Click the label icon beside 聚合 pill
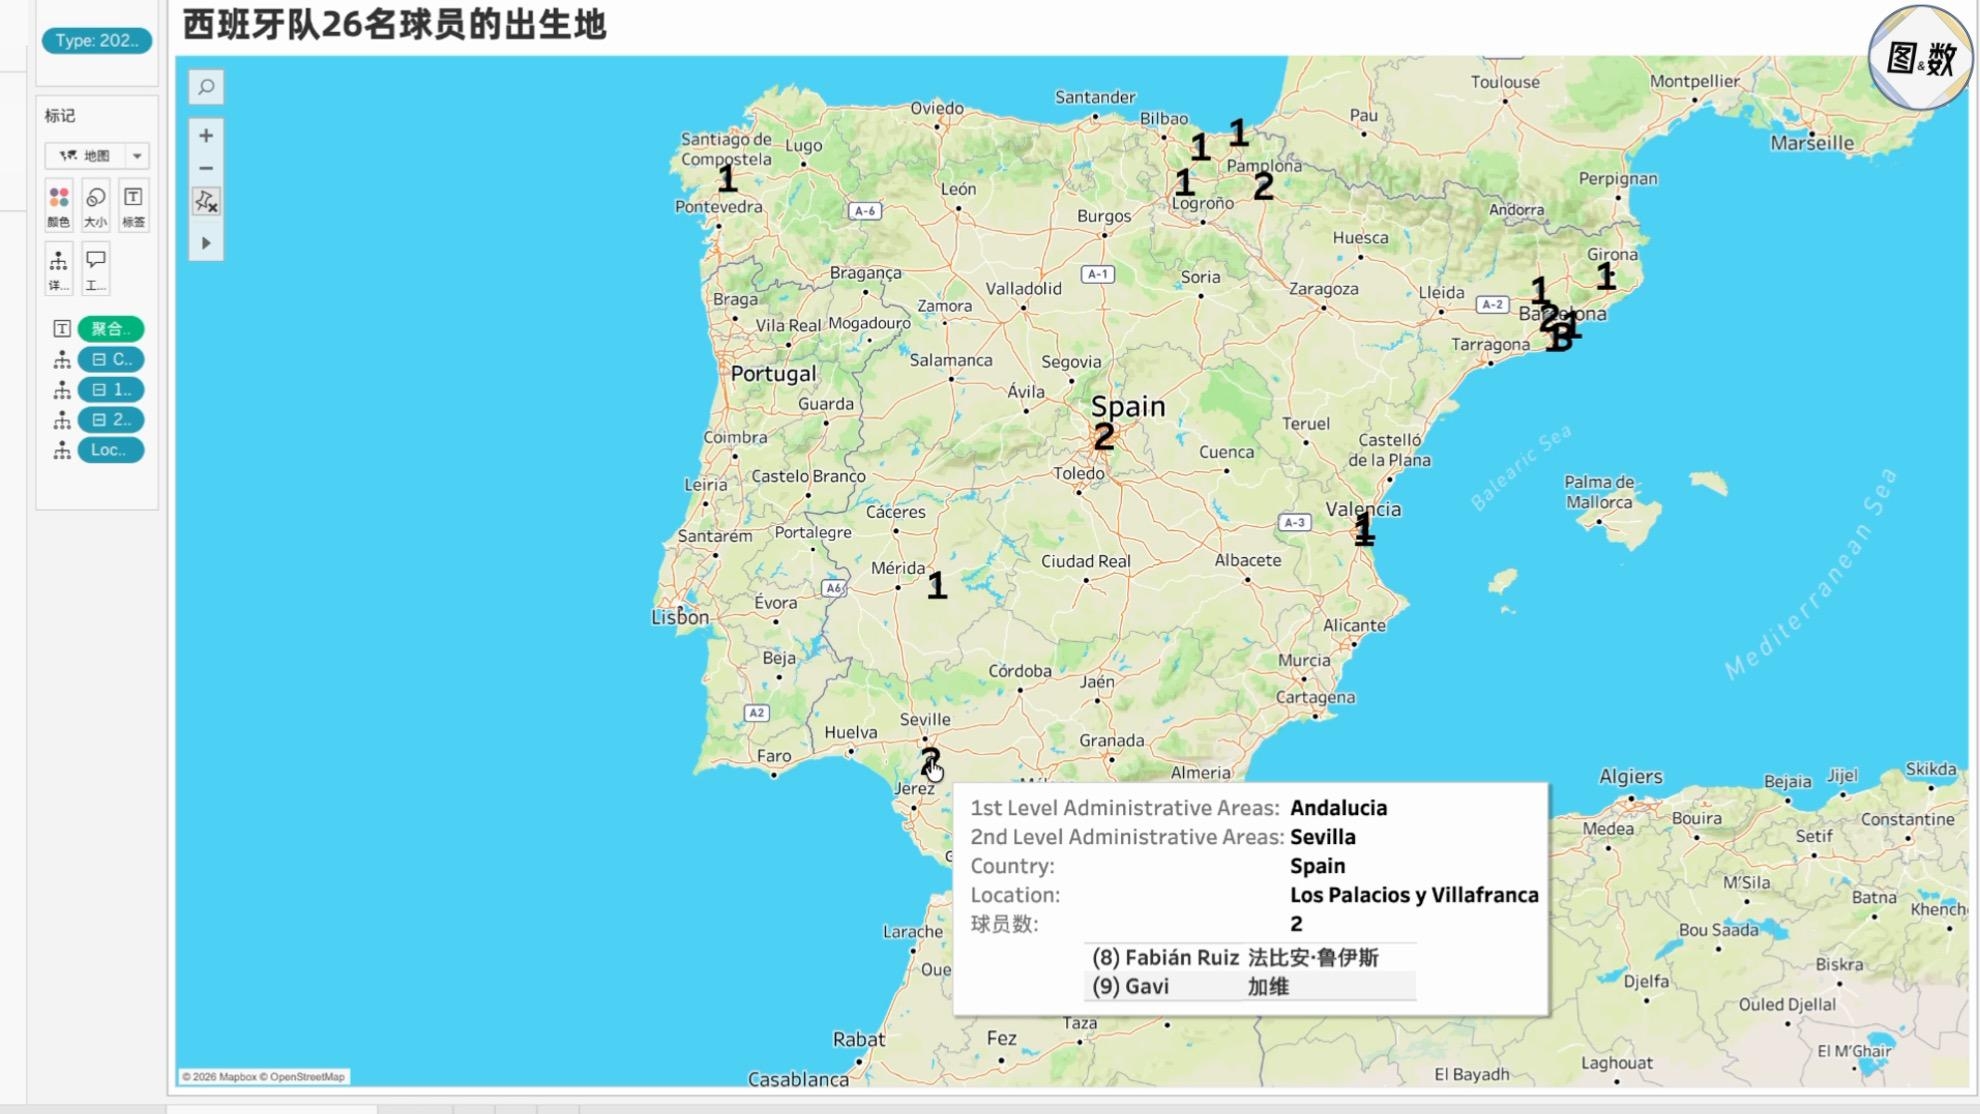The image size is (1980, 1114). pyautogui.click(x=61, y=329)
